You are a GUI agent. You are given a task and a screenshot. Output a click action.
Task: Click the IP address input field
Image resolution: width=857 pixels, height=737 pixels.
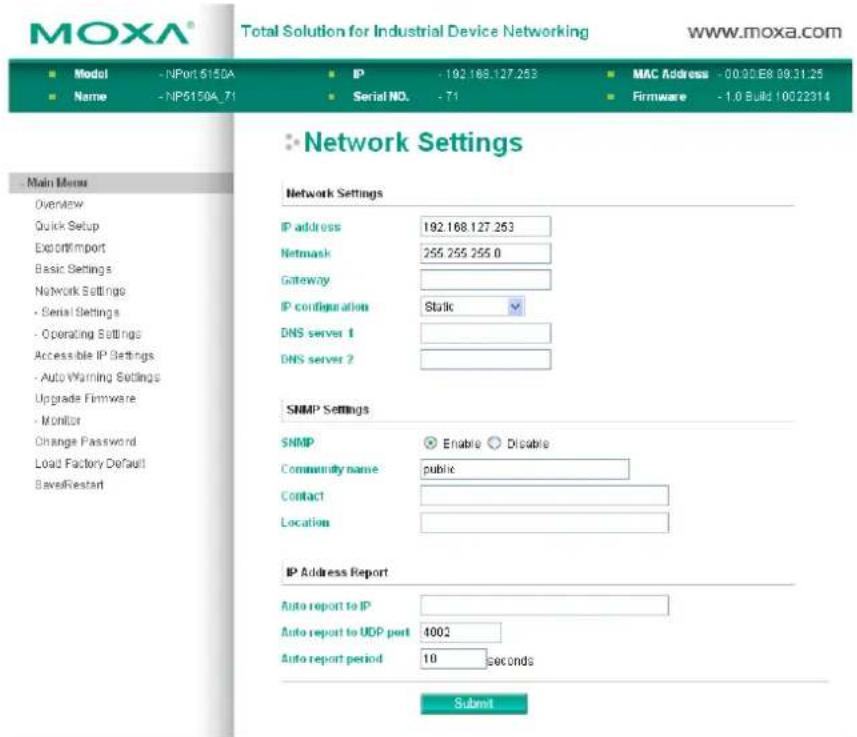pos(485,227)
